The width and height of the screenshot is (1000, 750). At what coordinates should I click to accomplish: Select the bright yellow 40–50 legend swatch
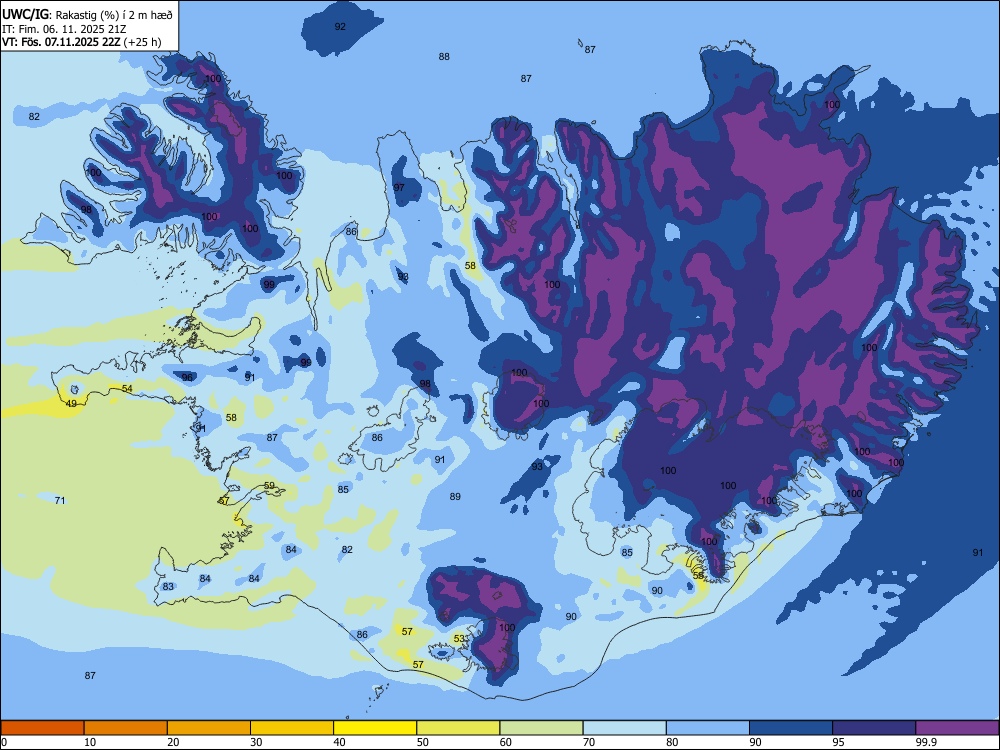tap(375, 728)
